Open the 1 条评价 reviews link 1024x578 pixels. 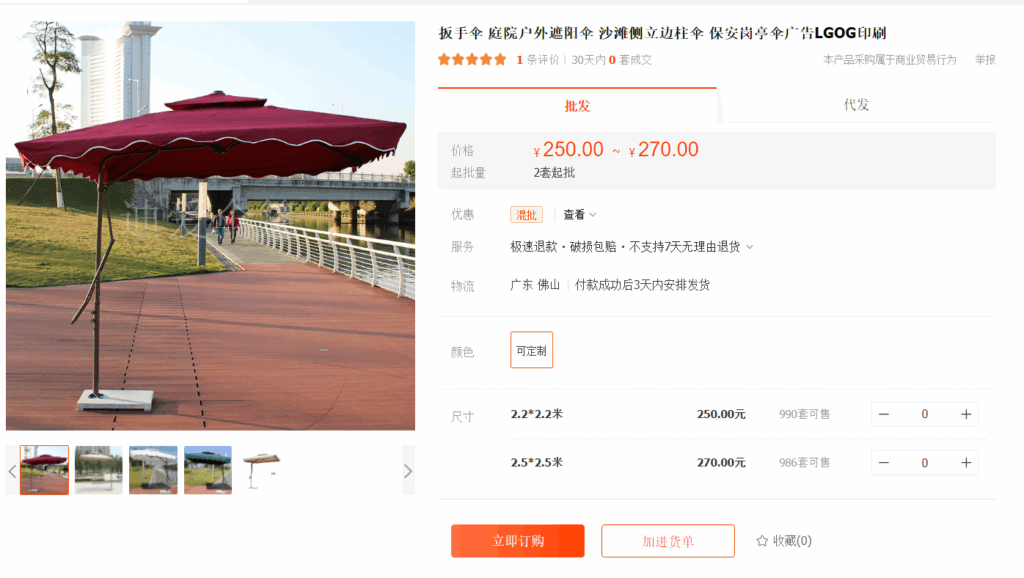[538, 59]
